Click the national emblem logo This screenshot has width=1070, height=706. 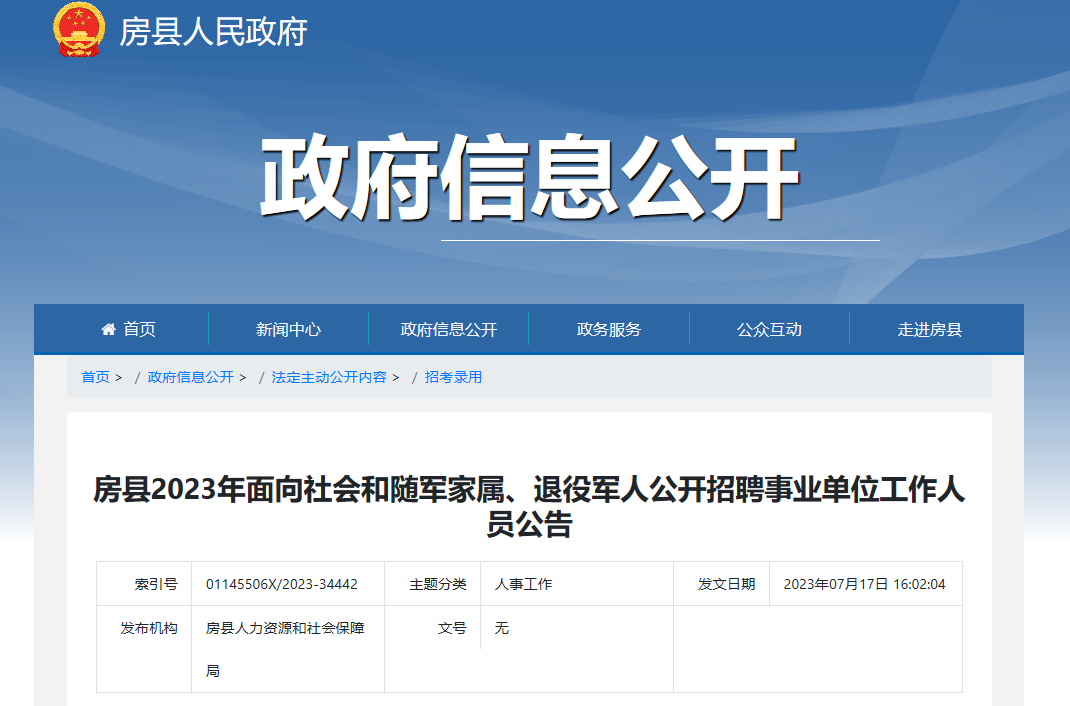[79, 30]
